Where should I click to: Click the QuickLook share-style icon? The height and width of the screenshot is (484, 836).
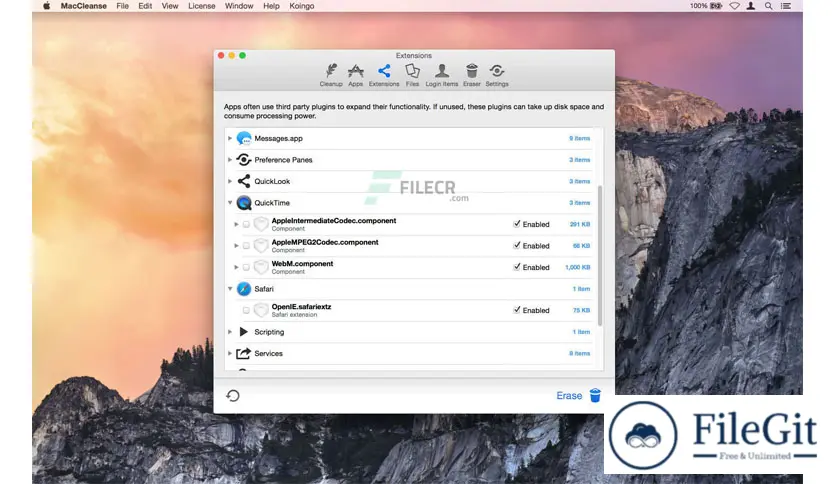(244, 181)
